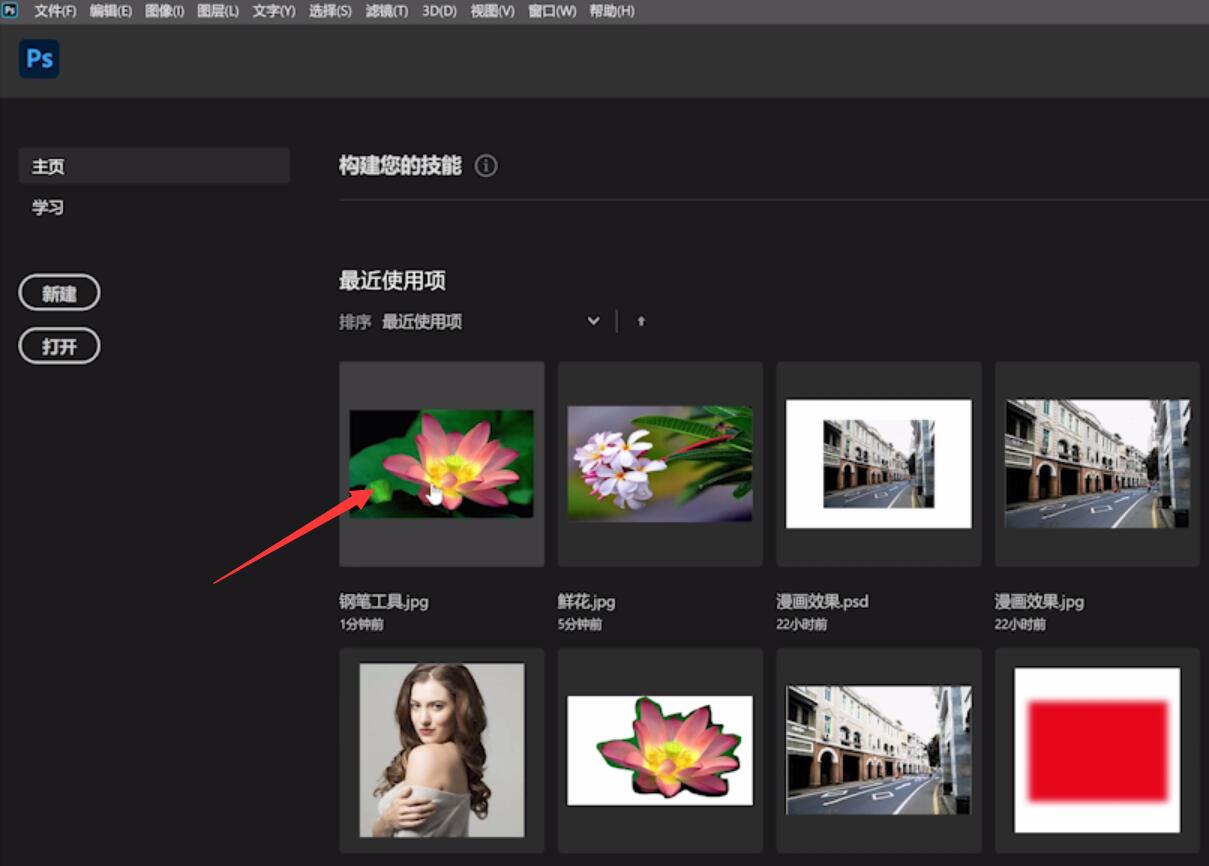Click the 5分钟前 timestamp
Screen dimensions: 1209x866
coord(580,624)
